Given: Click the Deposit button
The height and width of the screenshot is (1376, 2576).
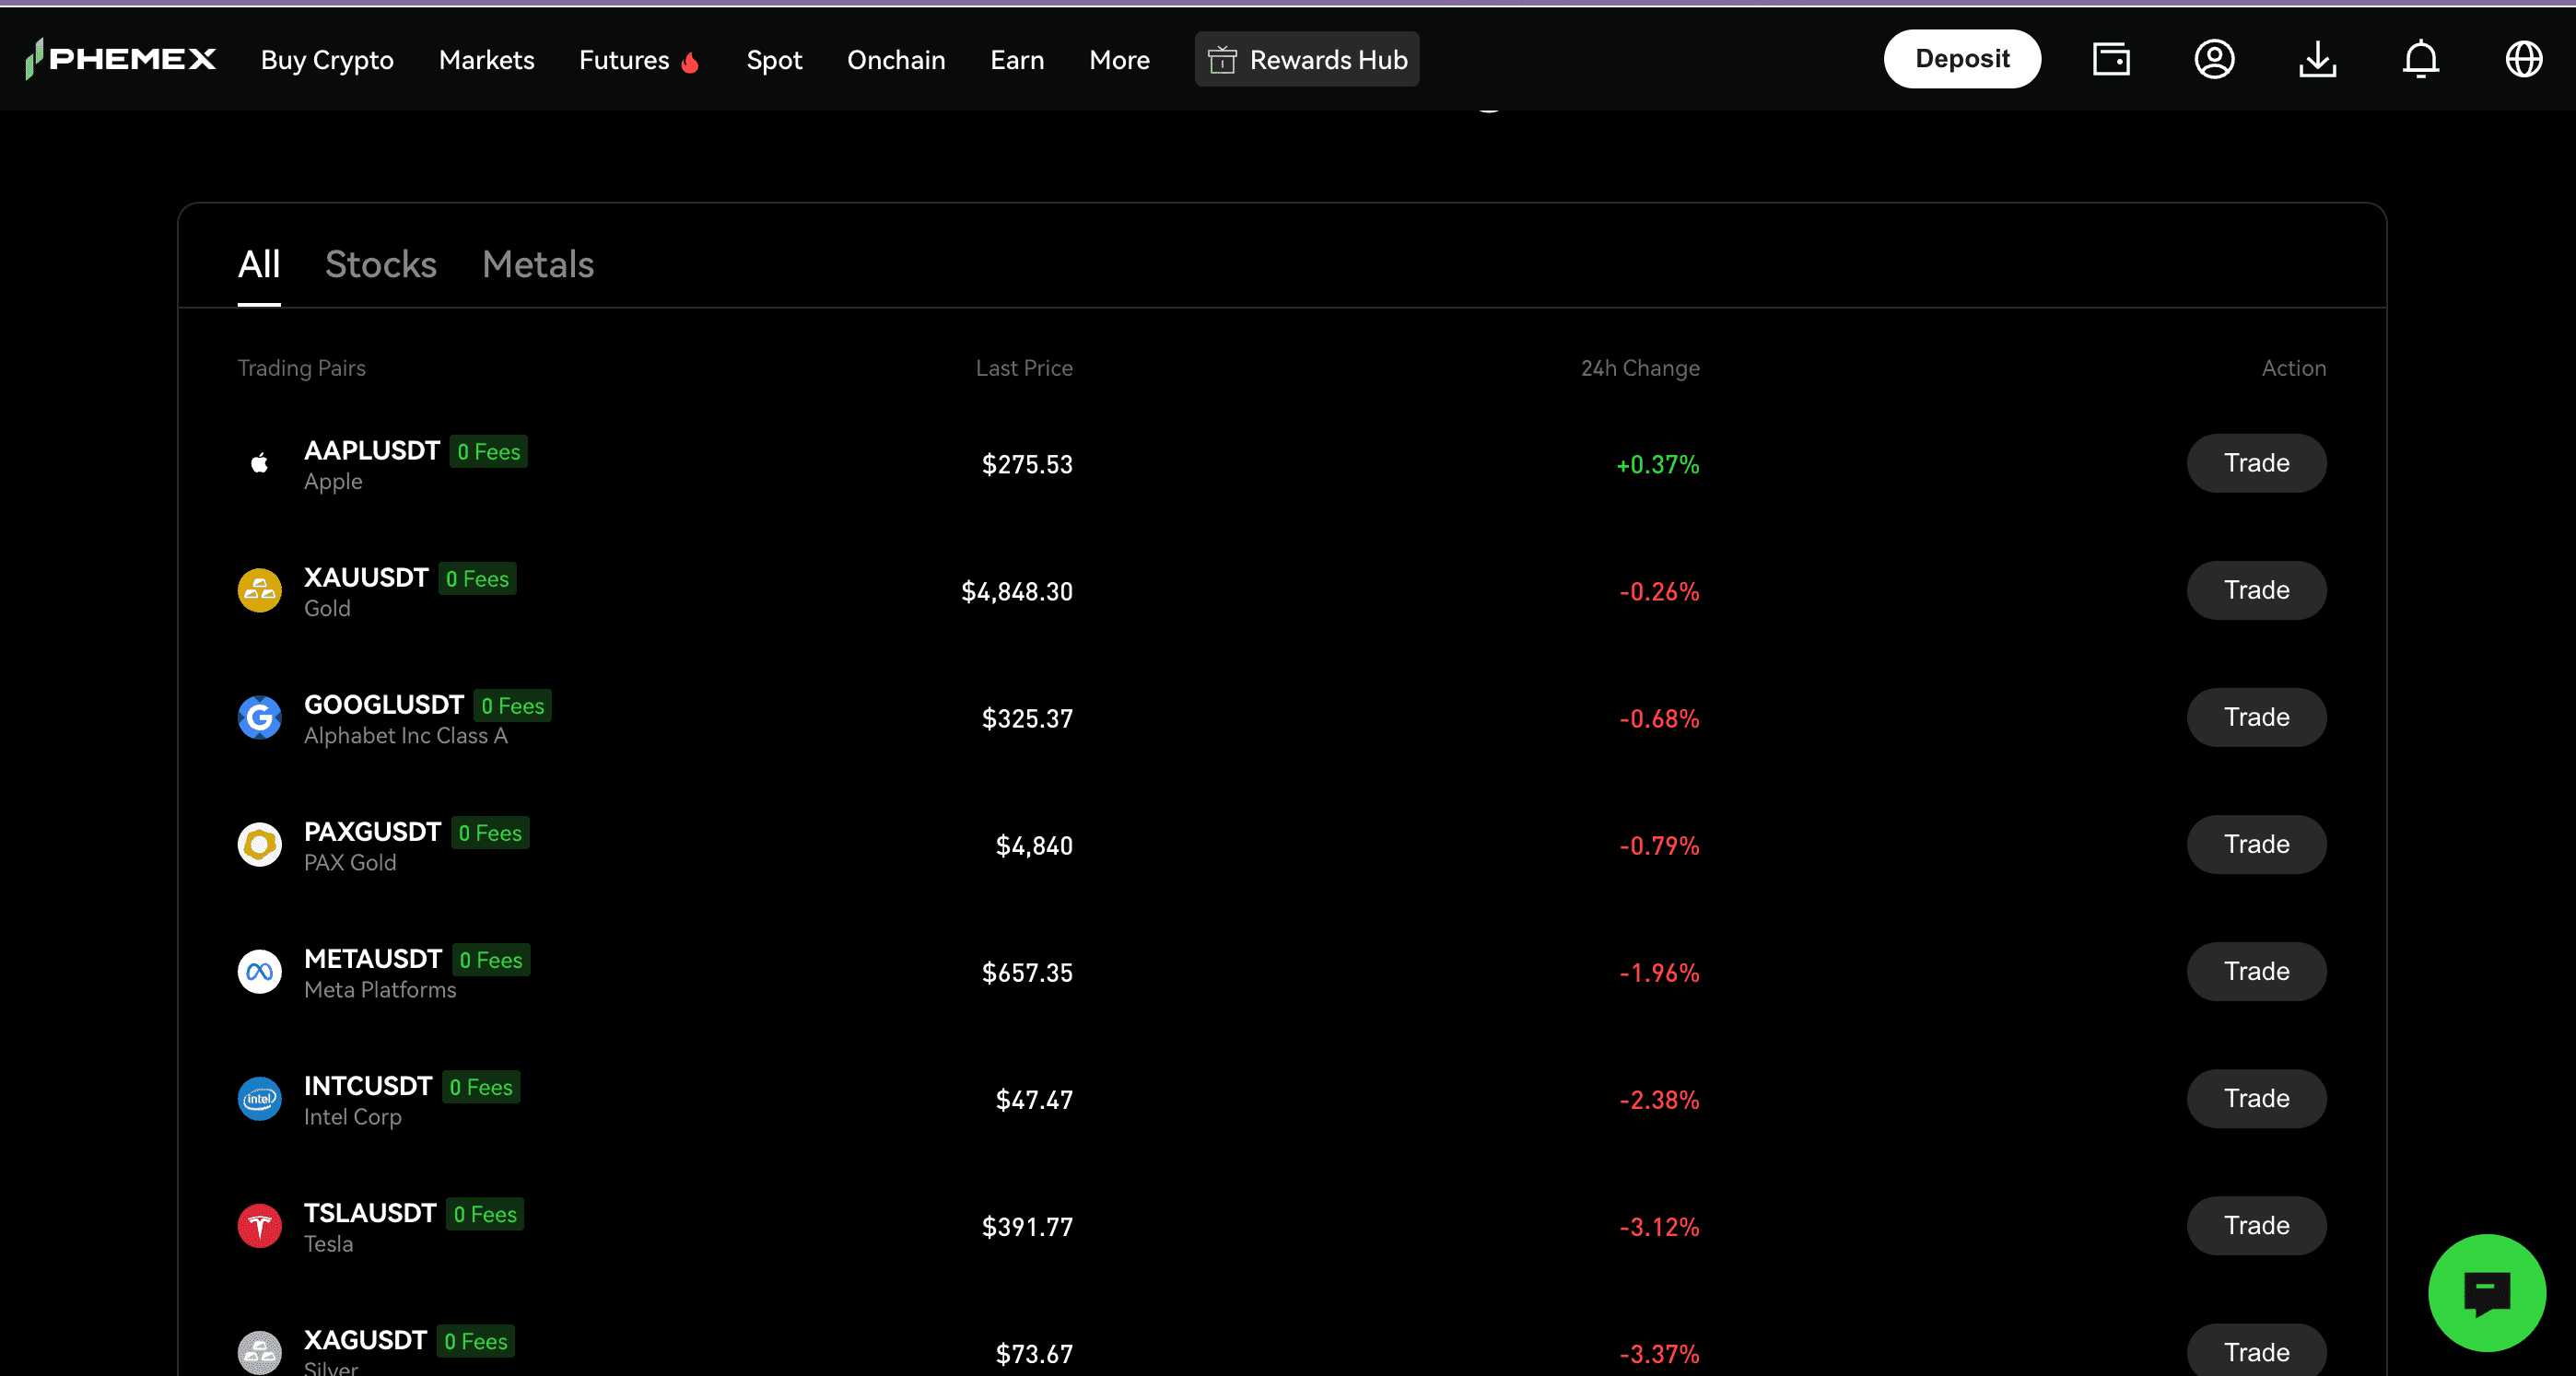Looking at the screenshot, I should (1961, 59).
